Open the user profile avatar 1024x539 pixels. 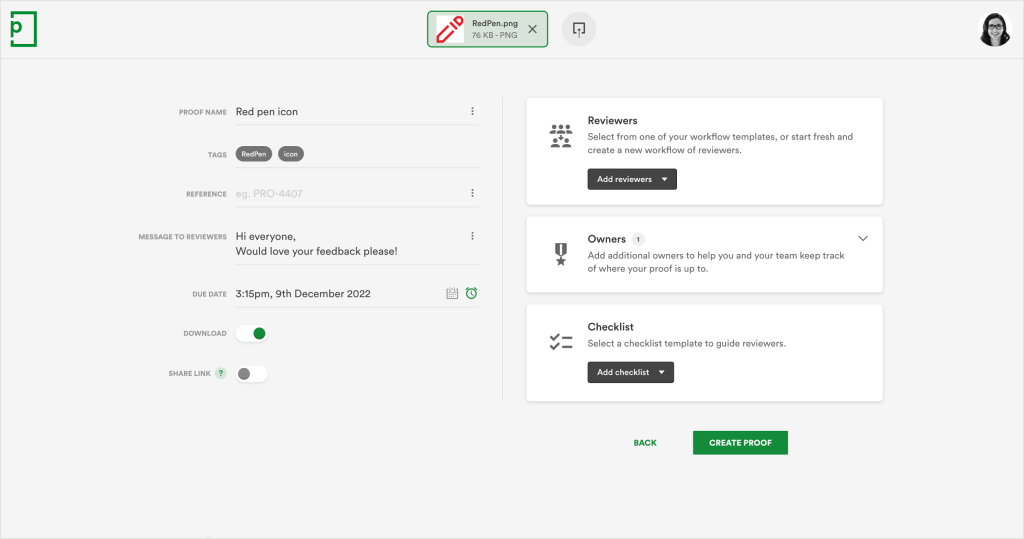click(x=994, y=29)
